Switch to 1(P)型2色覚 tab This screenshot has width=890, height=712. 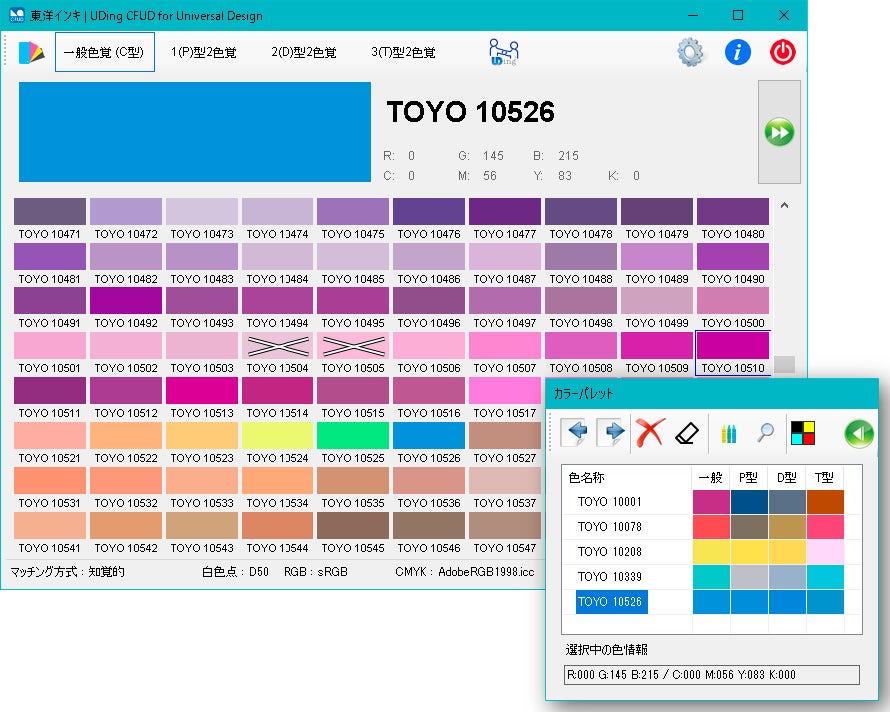(x=204, y=53)
